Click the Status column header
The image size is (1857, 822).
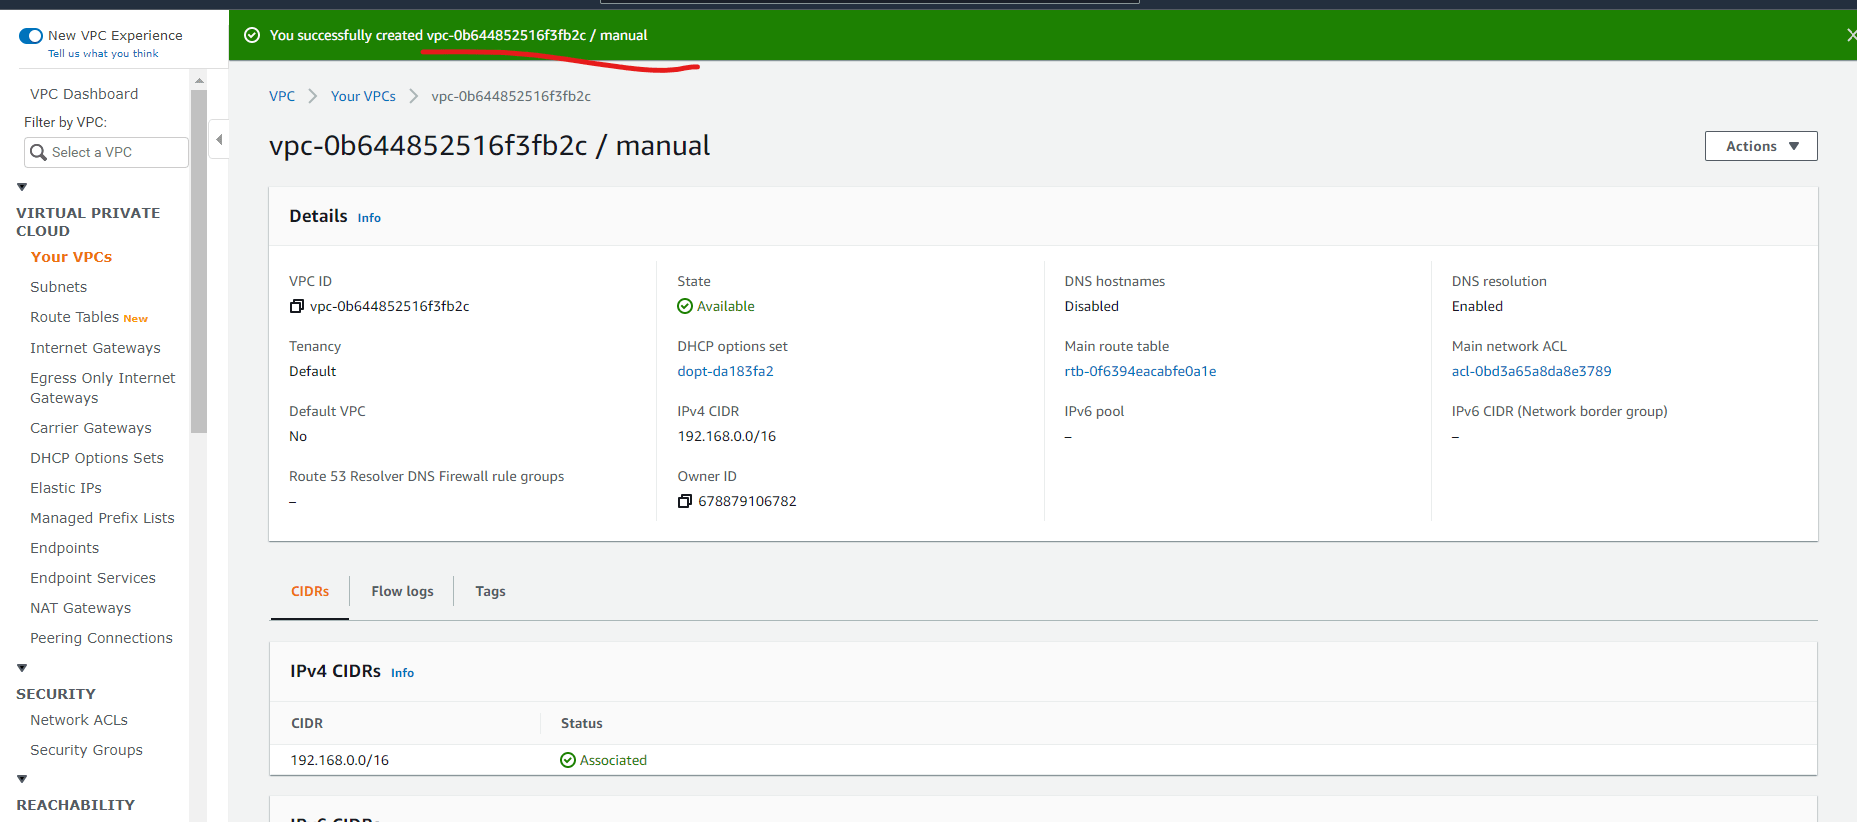(x=581, y=723)
